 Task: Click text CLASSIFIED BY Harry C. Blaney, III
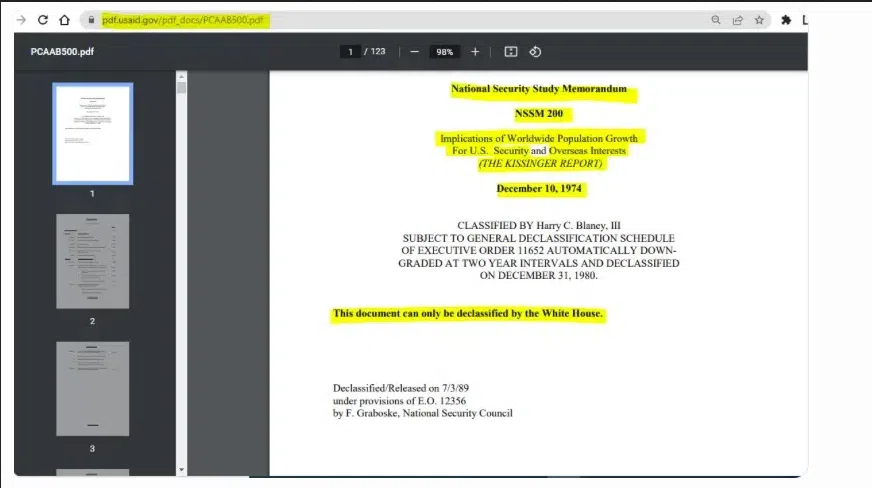[x=538, y=226]
